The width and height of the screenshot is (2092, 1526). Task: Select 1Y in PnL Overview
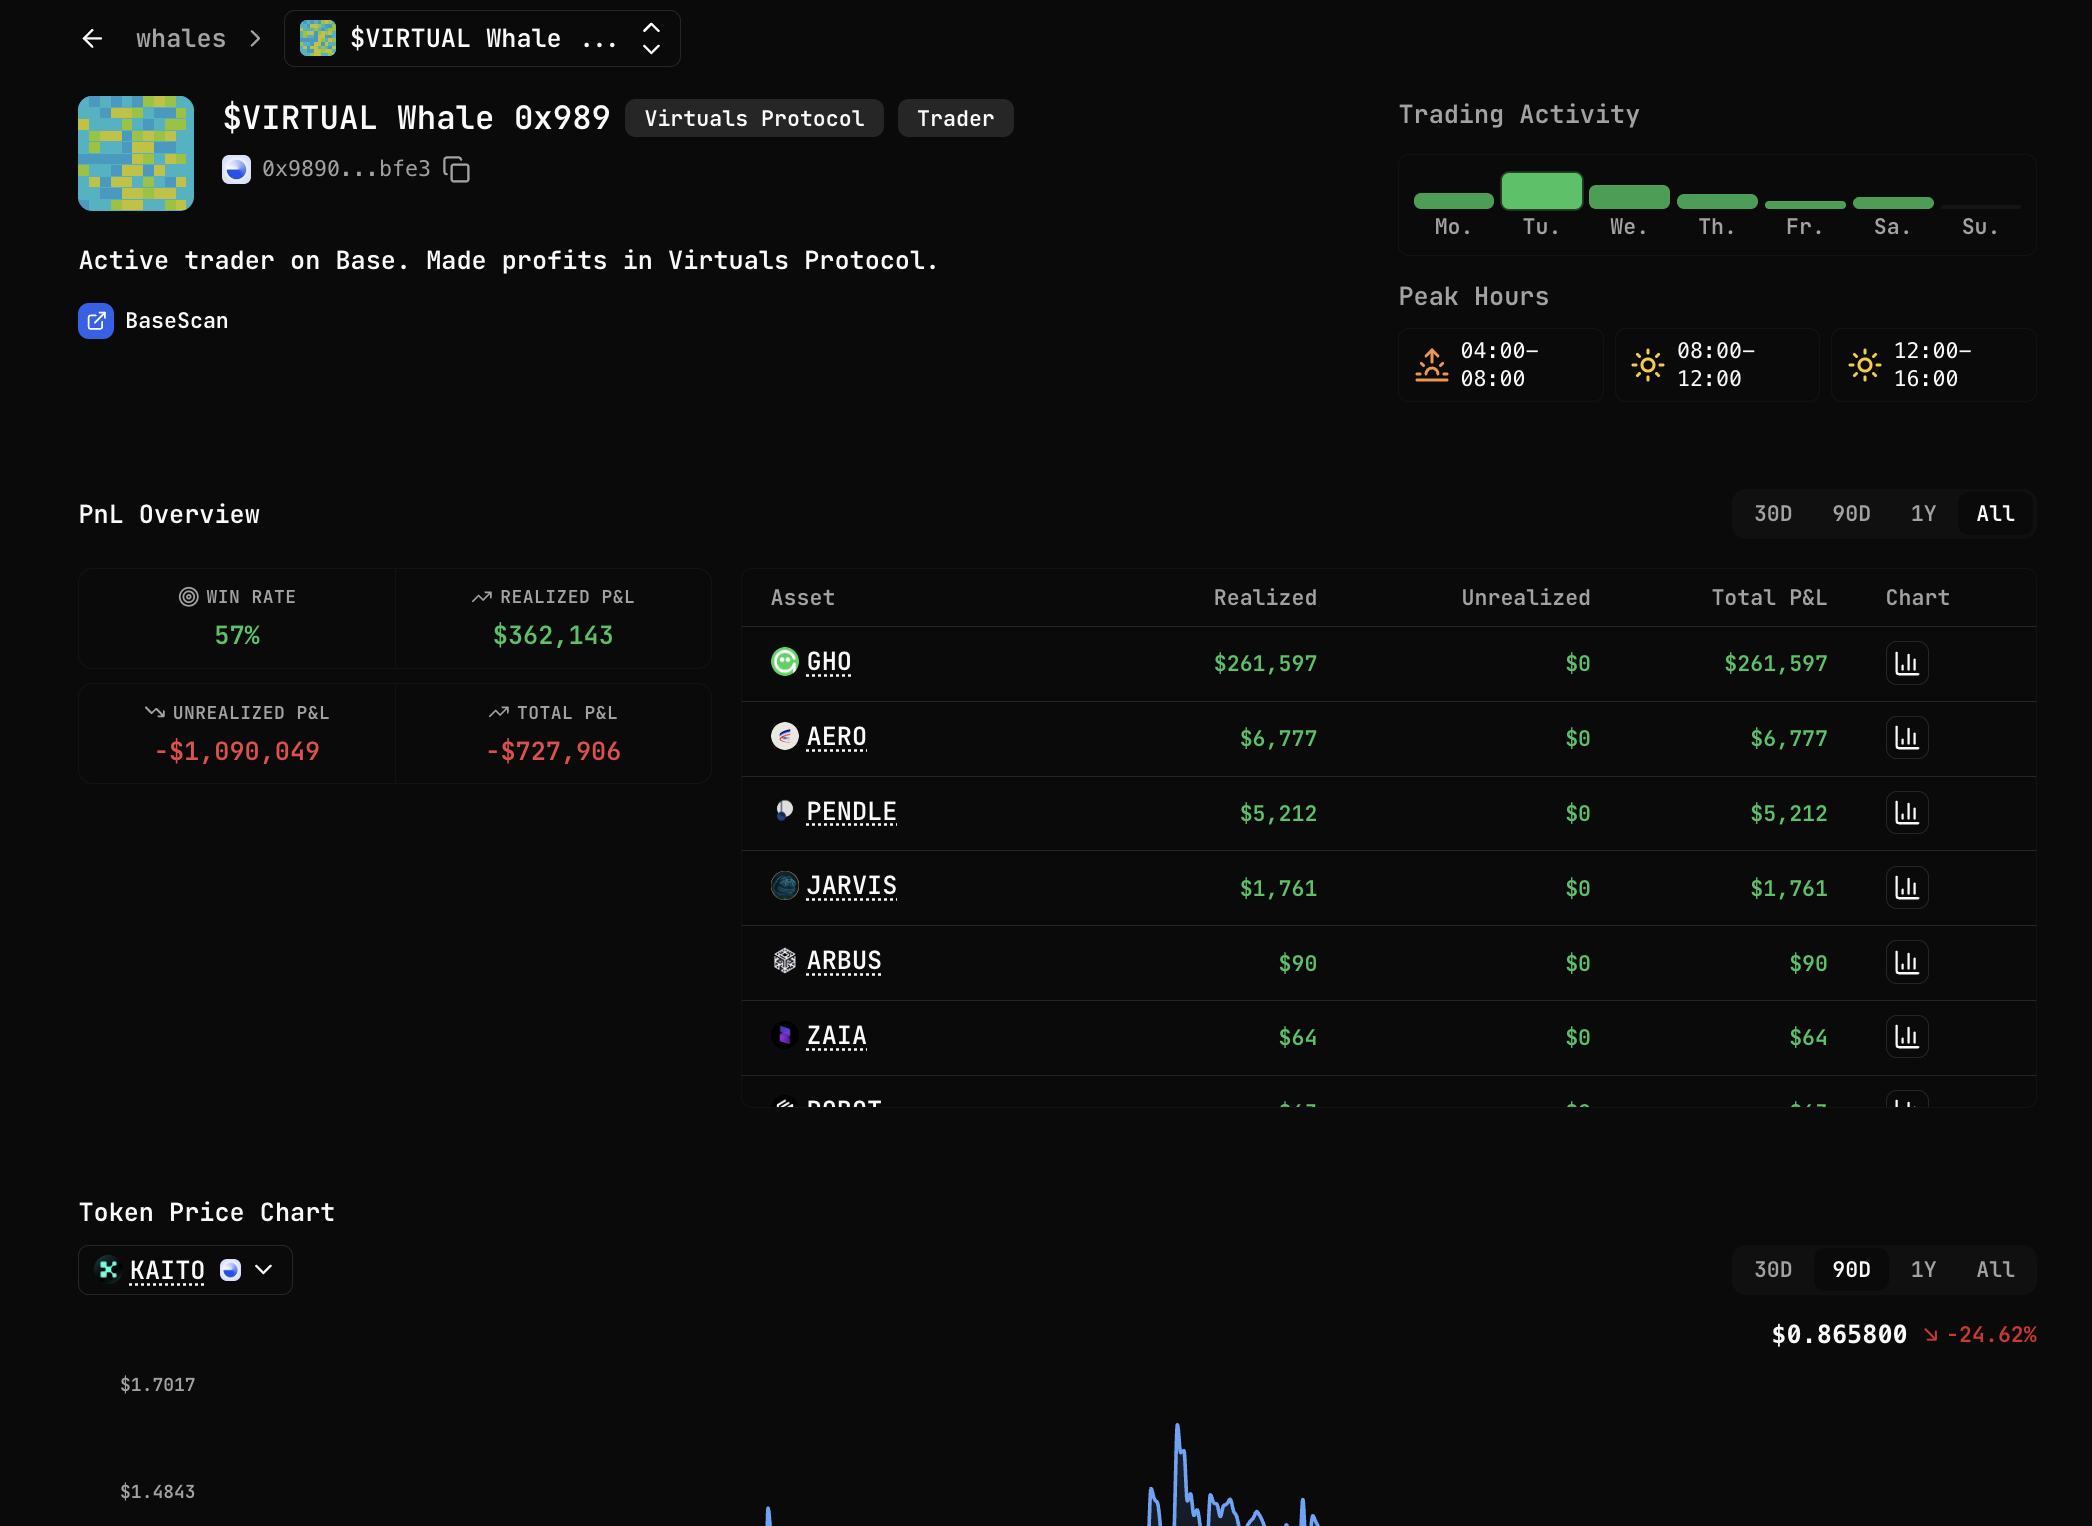(x=1922, y=514)
